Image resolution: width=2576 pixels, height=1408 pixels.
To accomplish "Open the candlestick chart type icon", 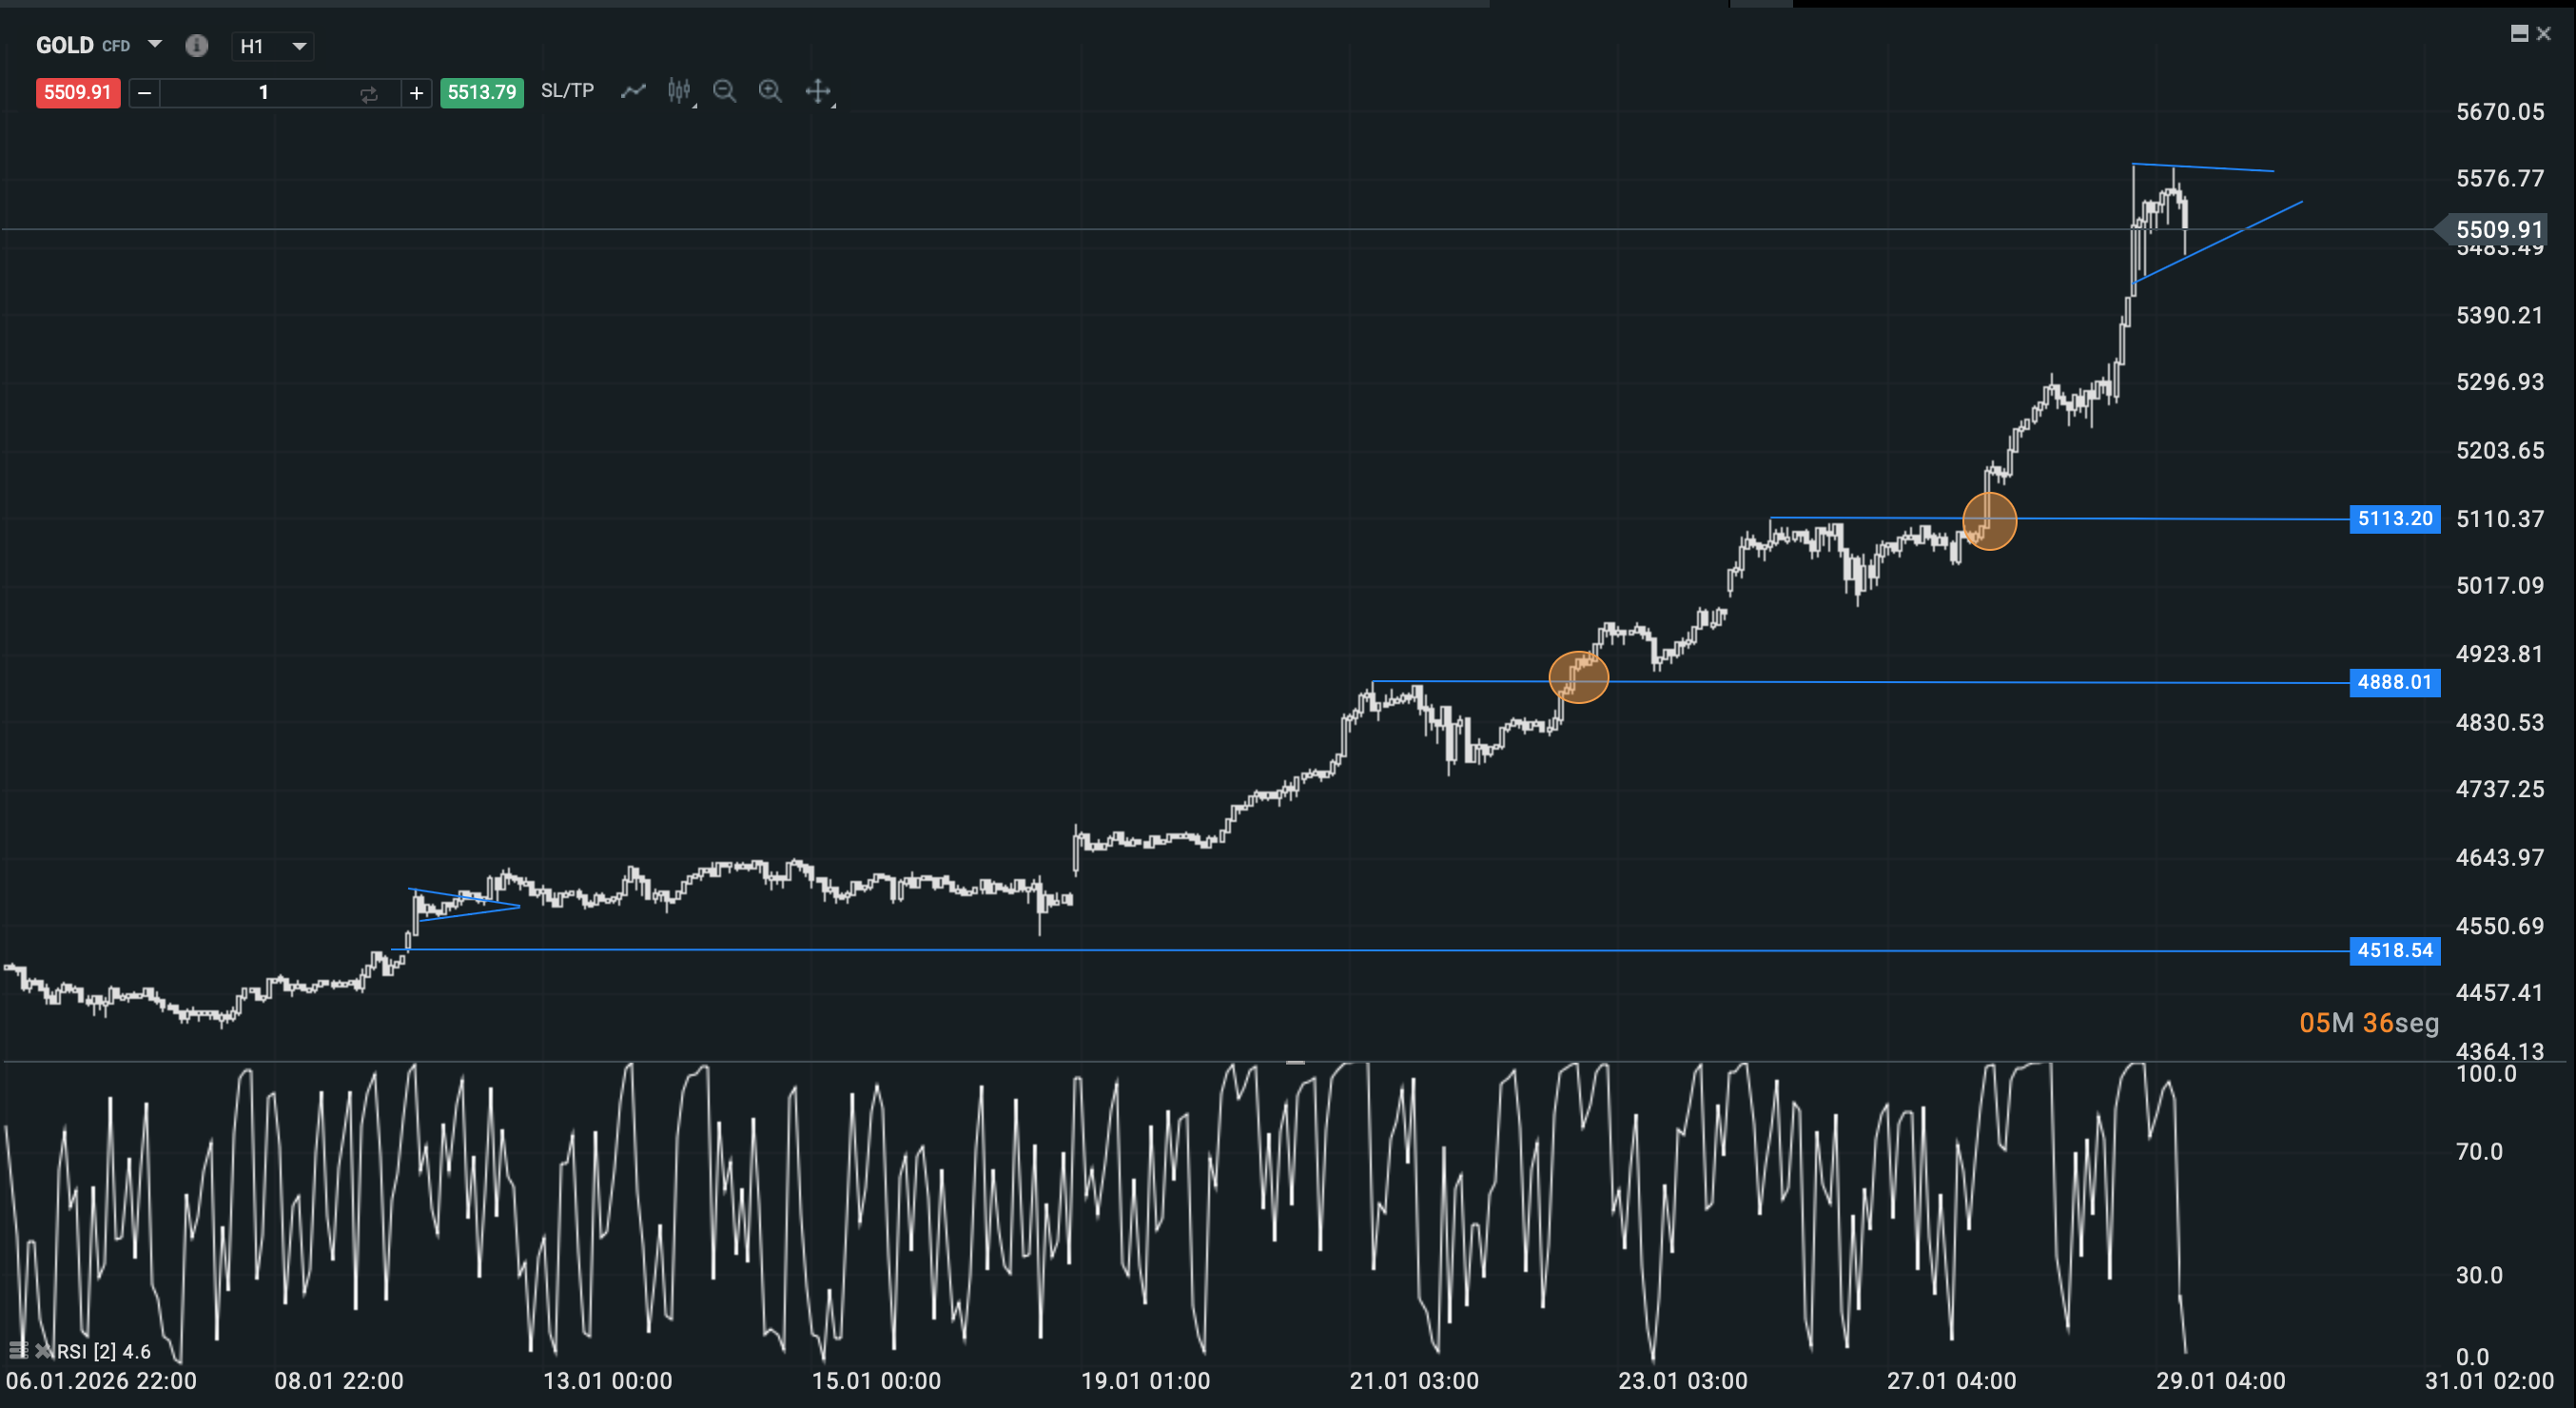I will click(x=679, y=91).
